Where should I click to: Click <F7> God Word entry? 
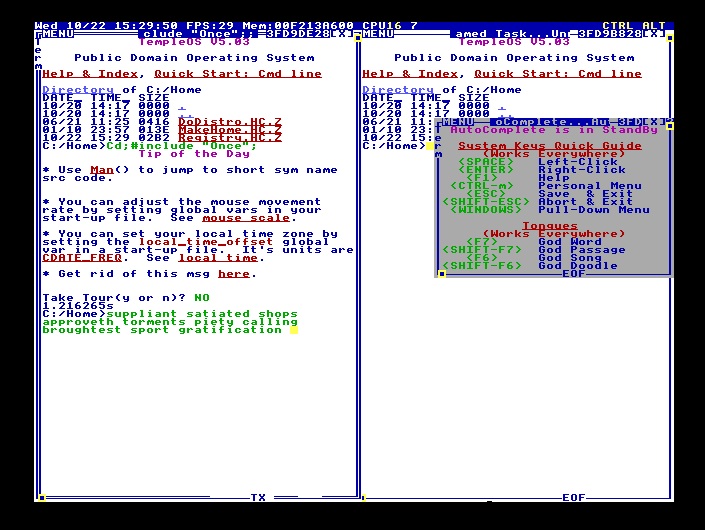tap(534, 242)
